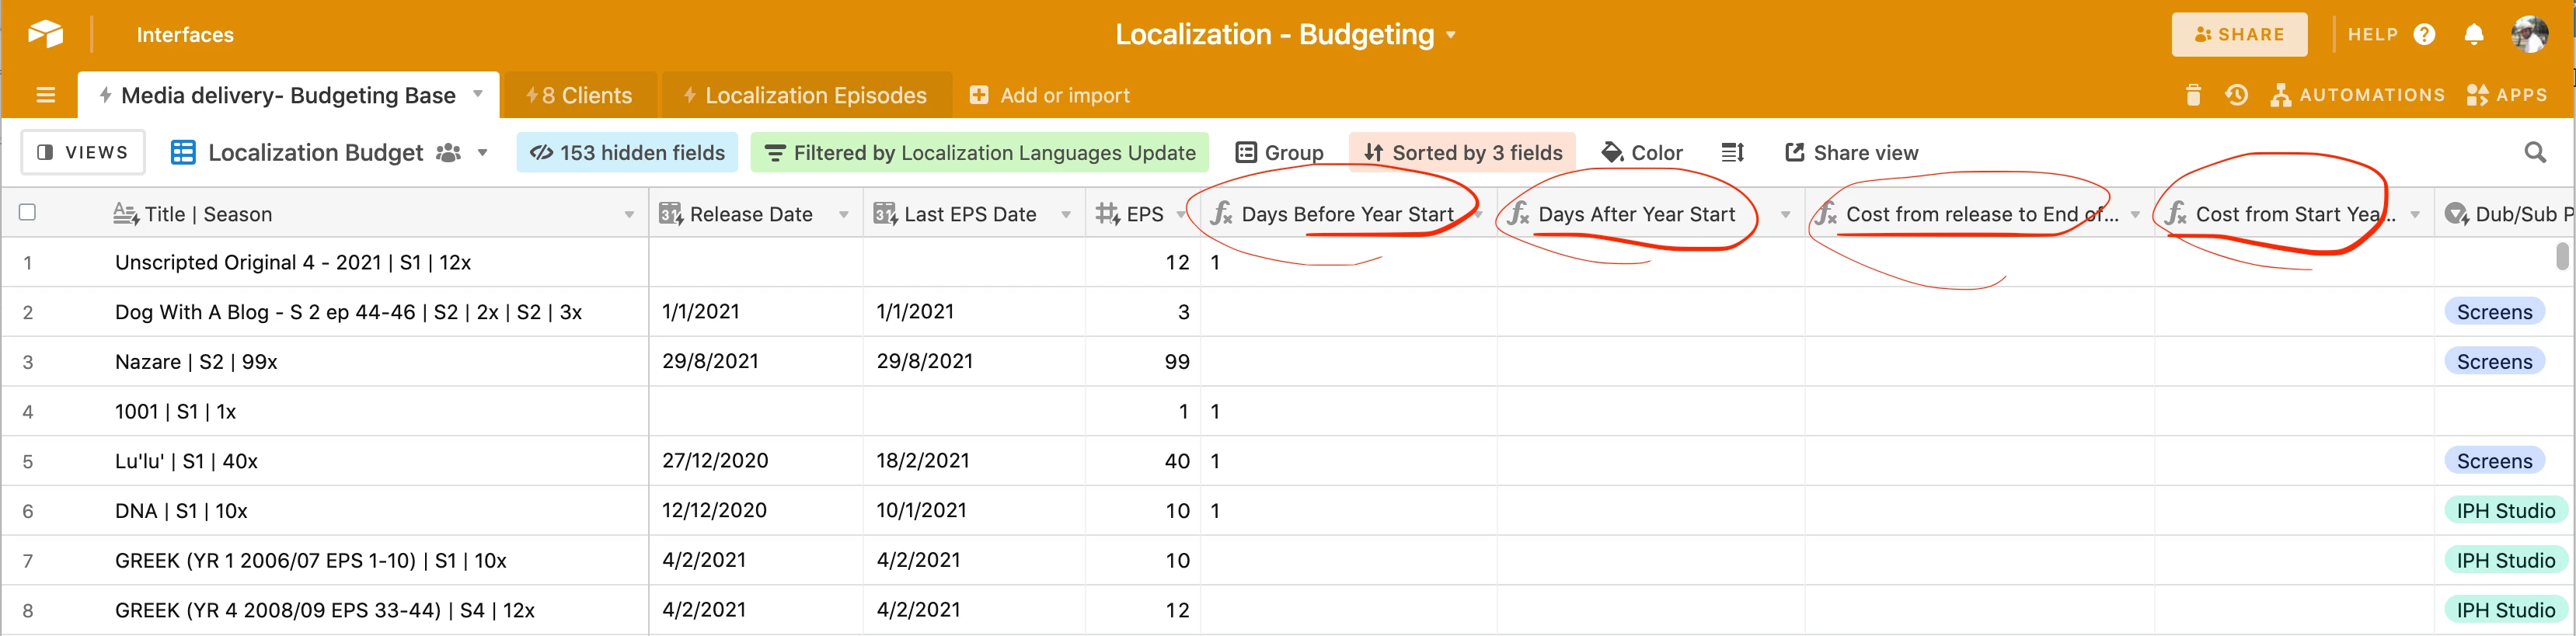2576x636 pixels.
Task: Click the DNA release date 12/12/2020
Action: [x=714, y=510]
